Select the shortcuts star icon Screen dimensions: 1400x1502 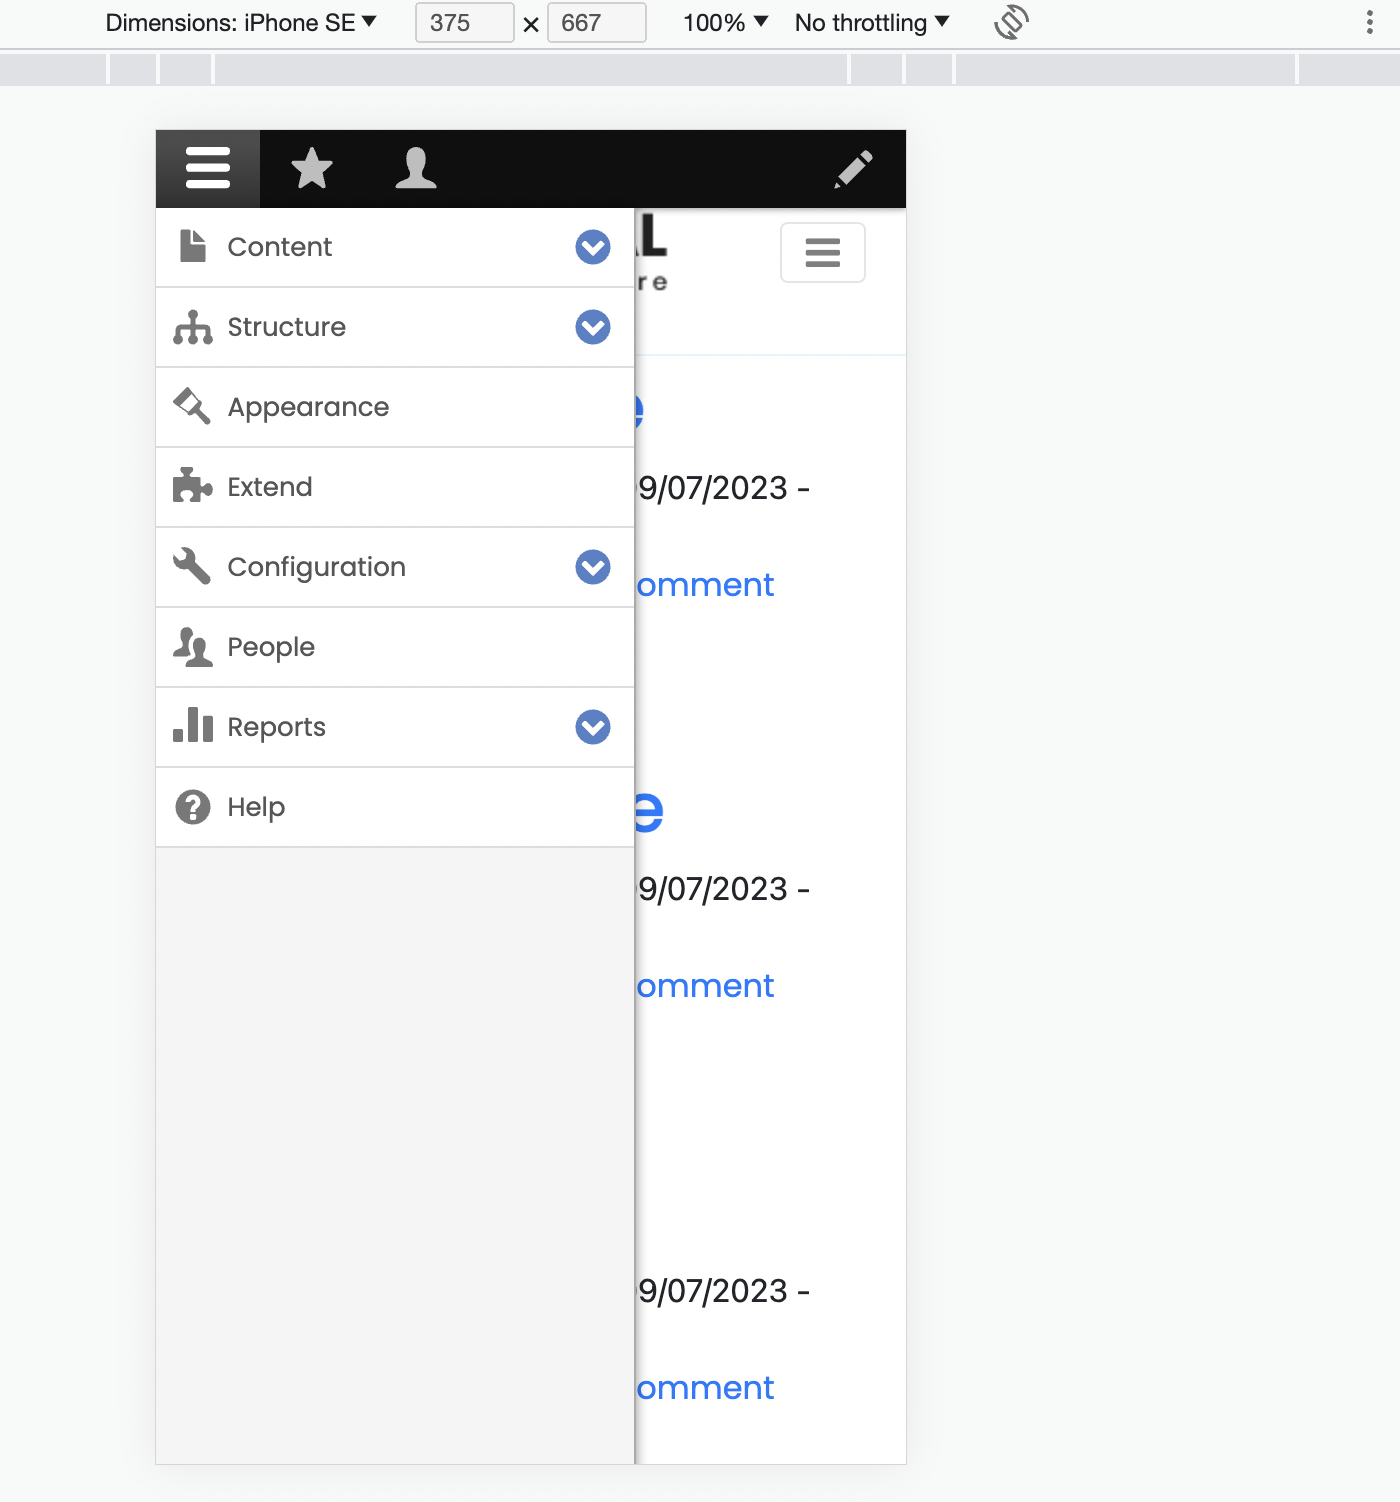click(x=311, y=168)
